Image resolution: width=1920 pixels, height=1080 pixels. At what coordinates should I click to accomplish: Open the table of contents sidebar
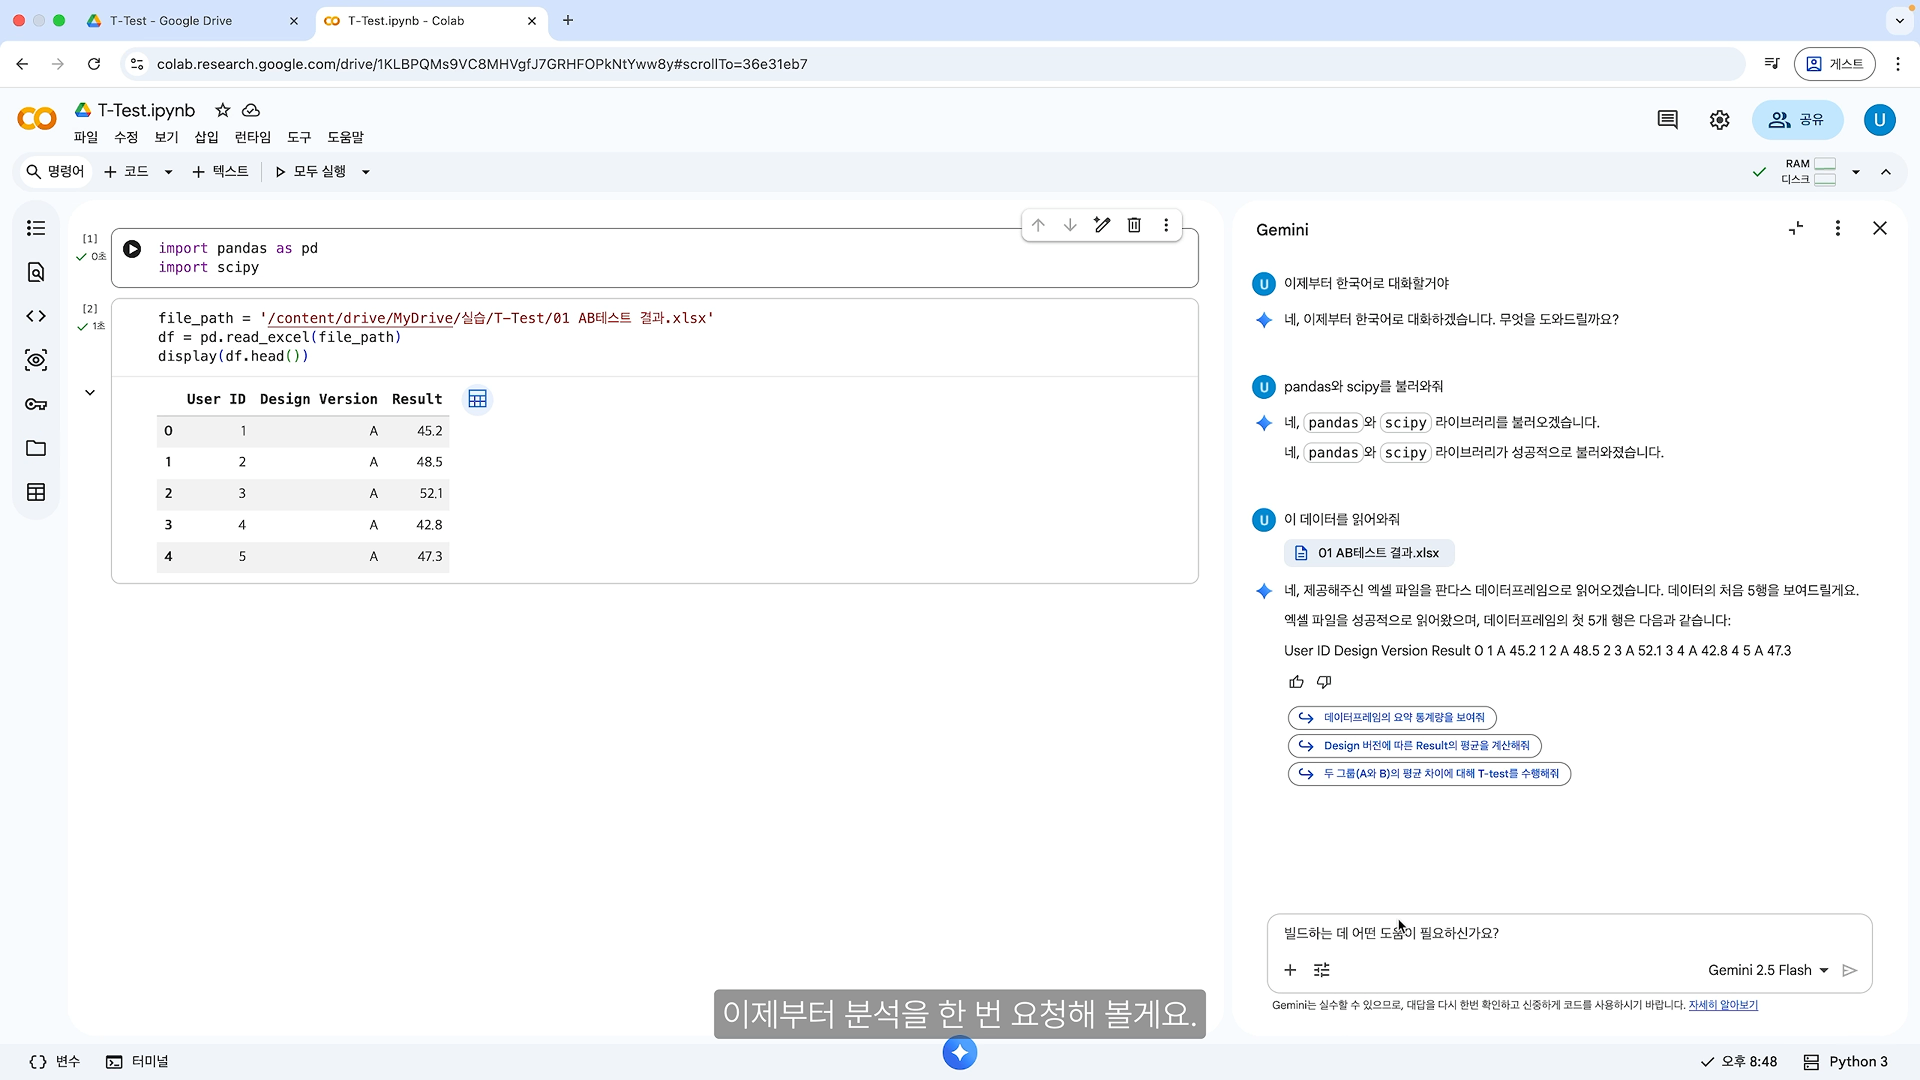point(36,228)
